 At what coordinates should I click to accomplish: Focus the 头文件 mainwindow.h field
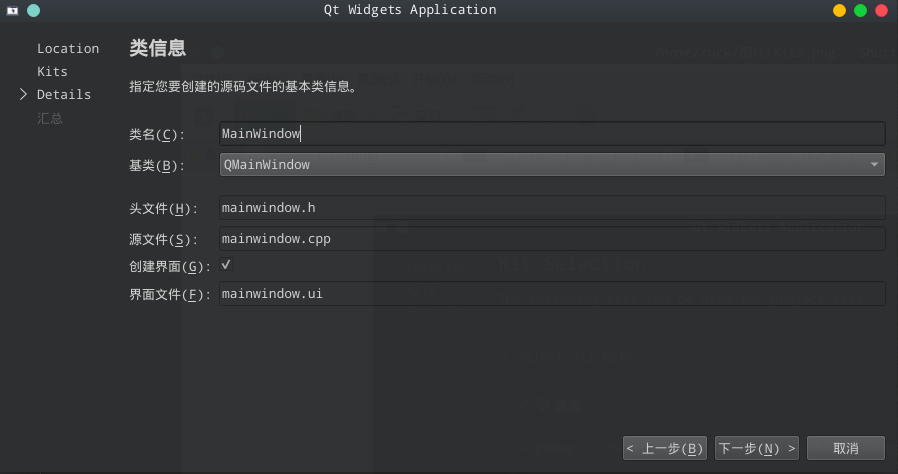[552, 208]
